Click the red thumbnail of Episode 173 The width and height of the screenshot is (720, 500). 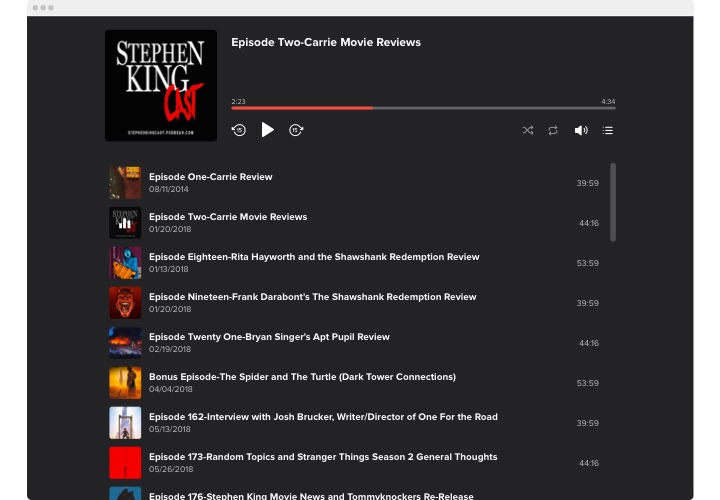[125, 463]
